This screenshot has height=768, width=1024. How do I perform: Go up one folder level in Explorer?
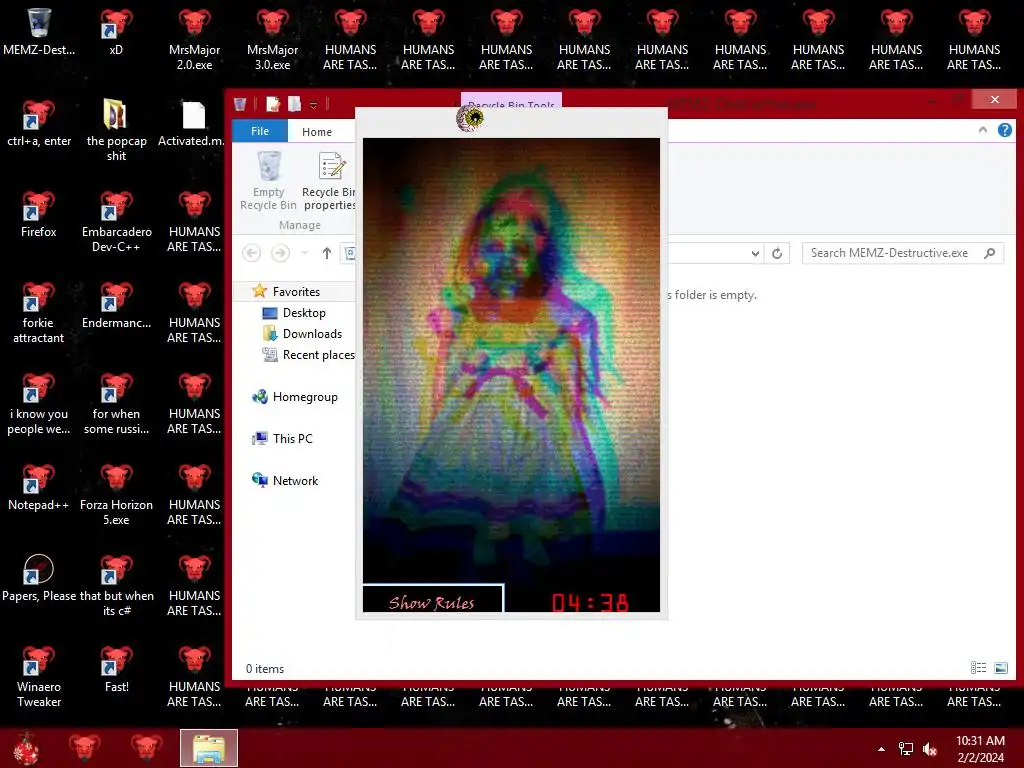(327, 253)
